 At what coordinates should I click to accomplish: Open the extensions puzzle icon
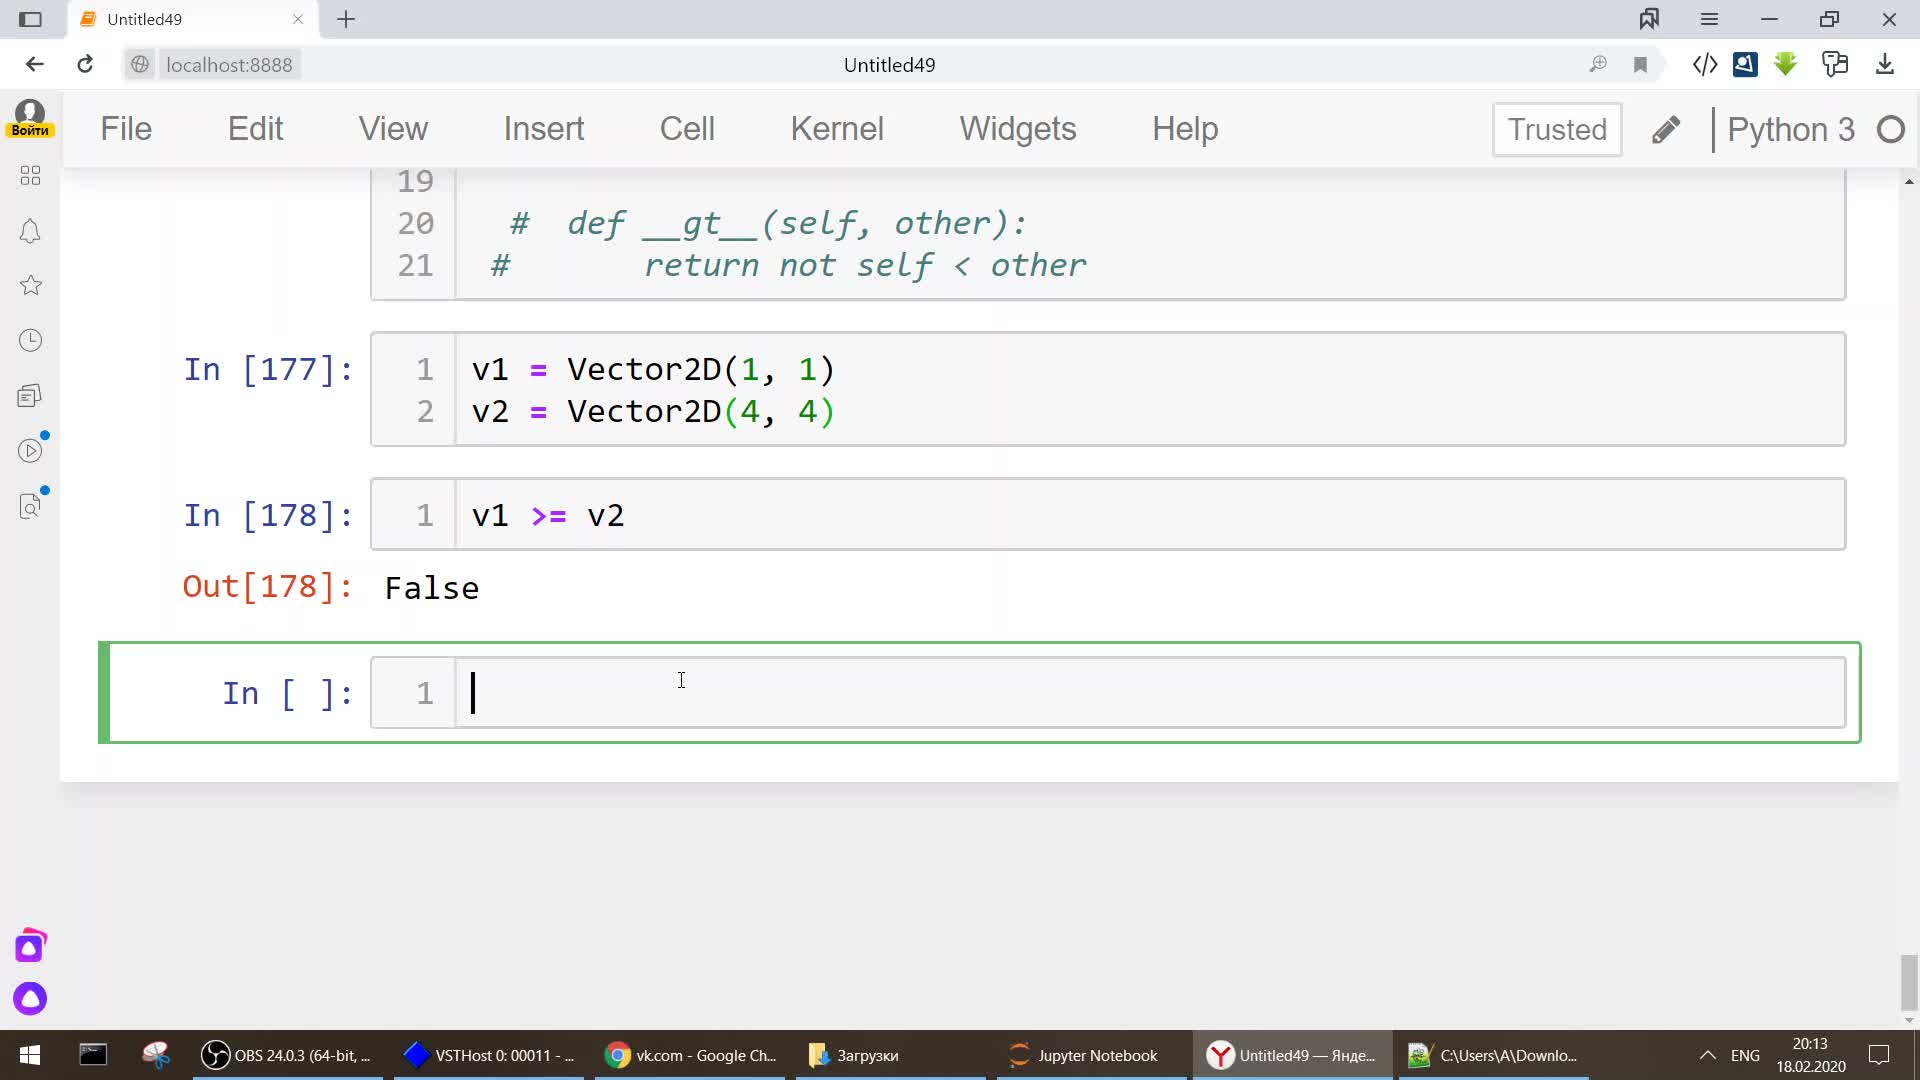pyautogui.click(x=1835, y=65)
